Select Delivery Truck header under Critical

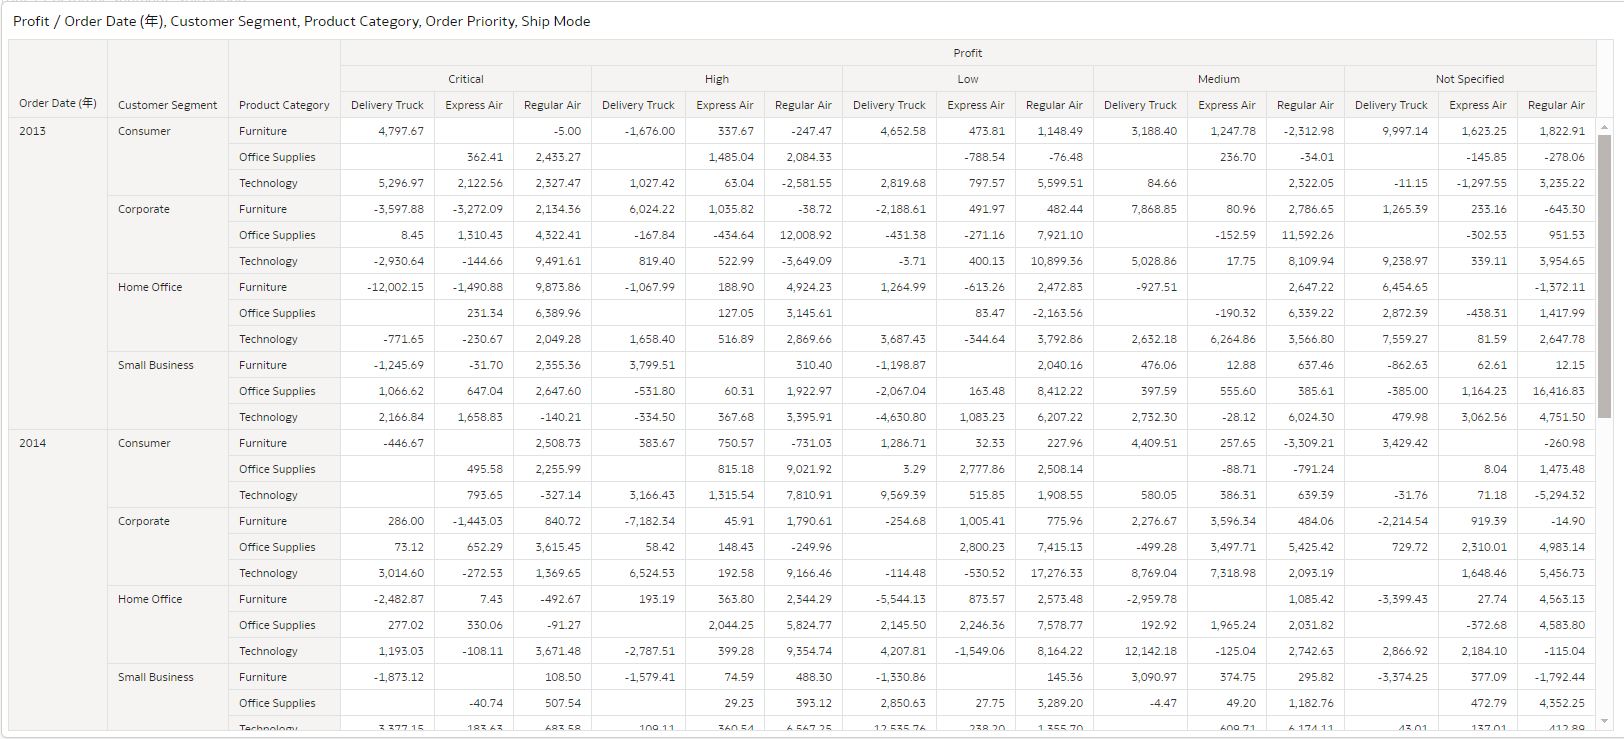click(387, 105)
